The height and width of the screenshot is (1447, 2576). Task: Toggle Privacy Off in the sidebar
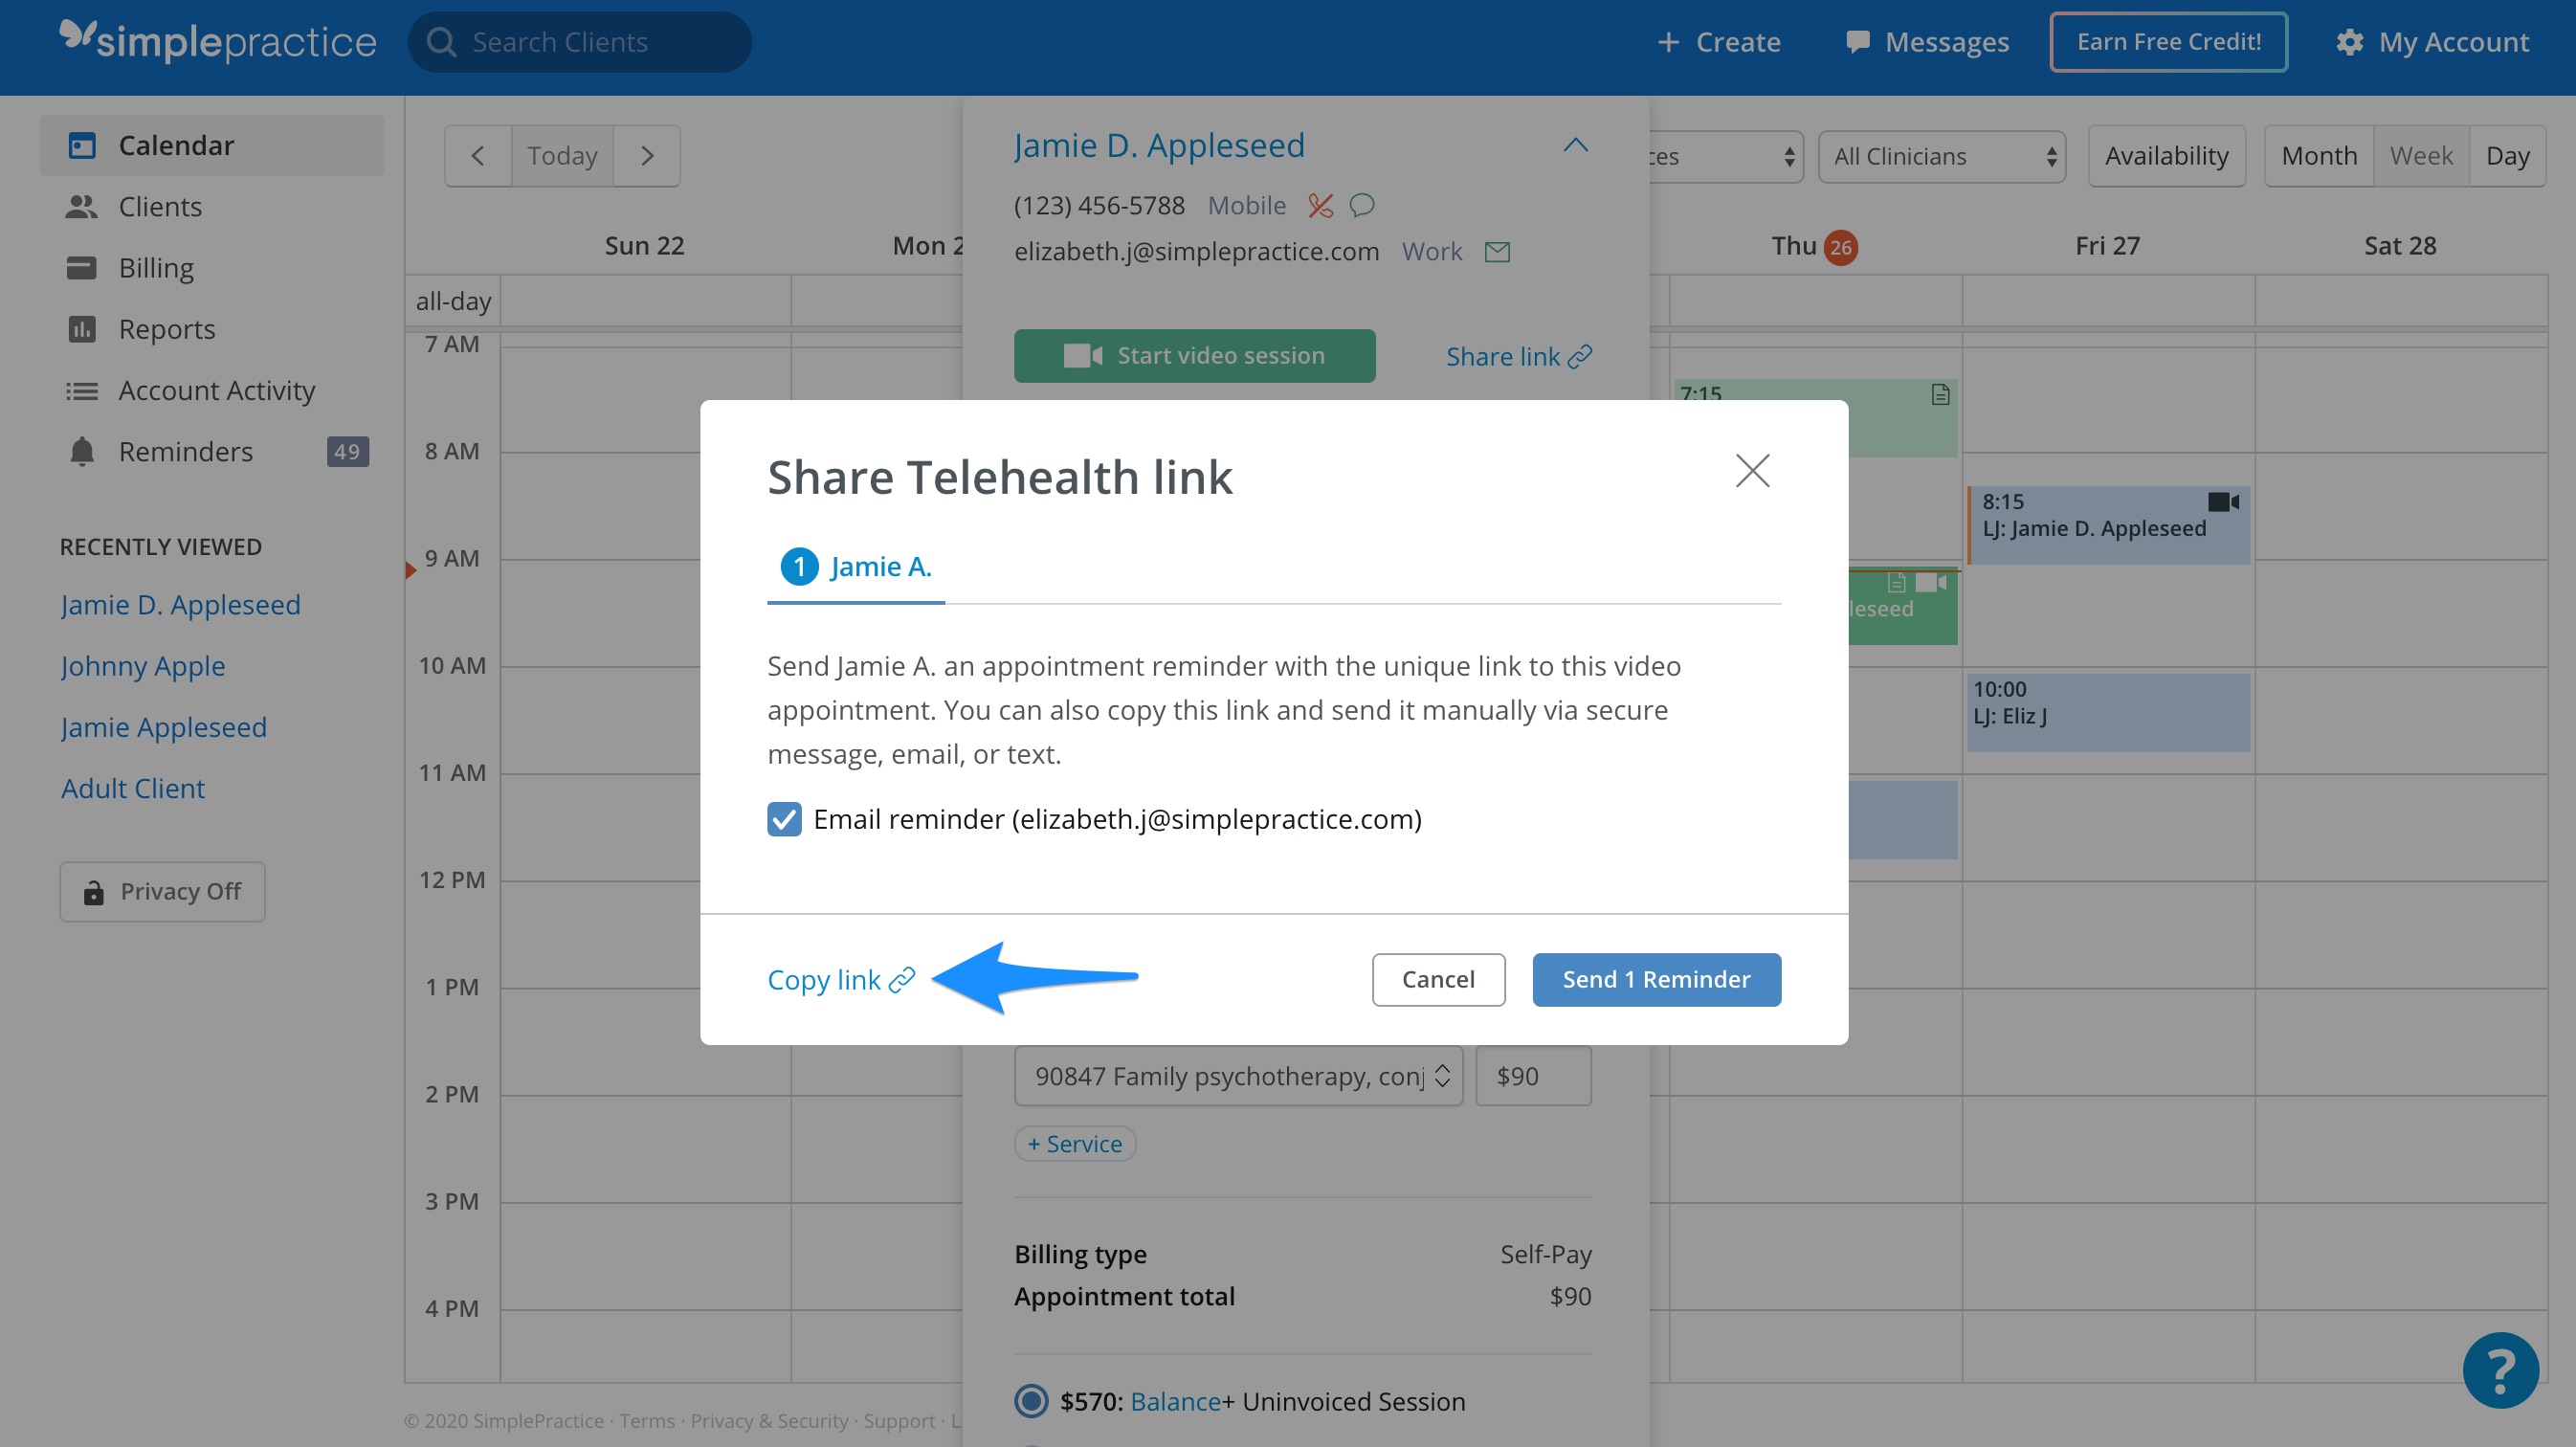pyautogui.click(x=162, y=891)
